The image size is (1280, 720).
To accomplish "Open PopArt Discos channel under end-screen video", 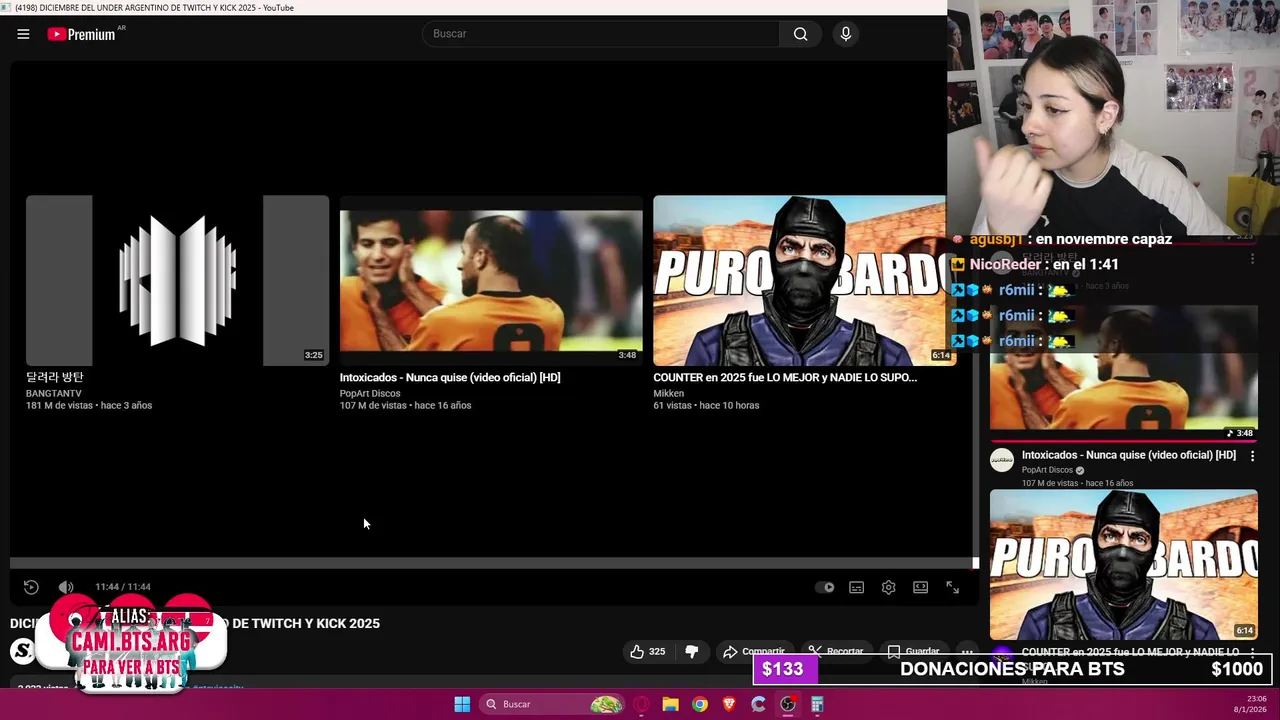I will tap(370, 393).
